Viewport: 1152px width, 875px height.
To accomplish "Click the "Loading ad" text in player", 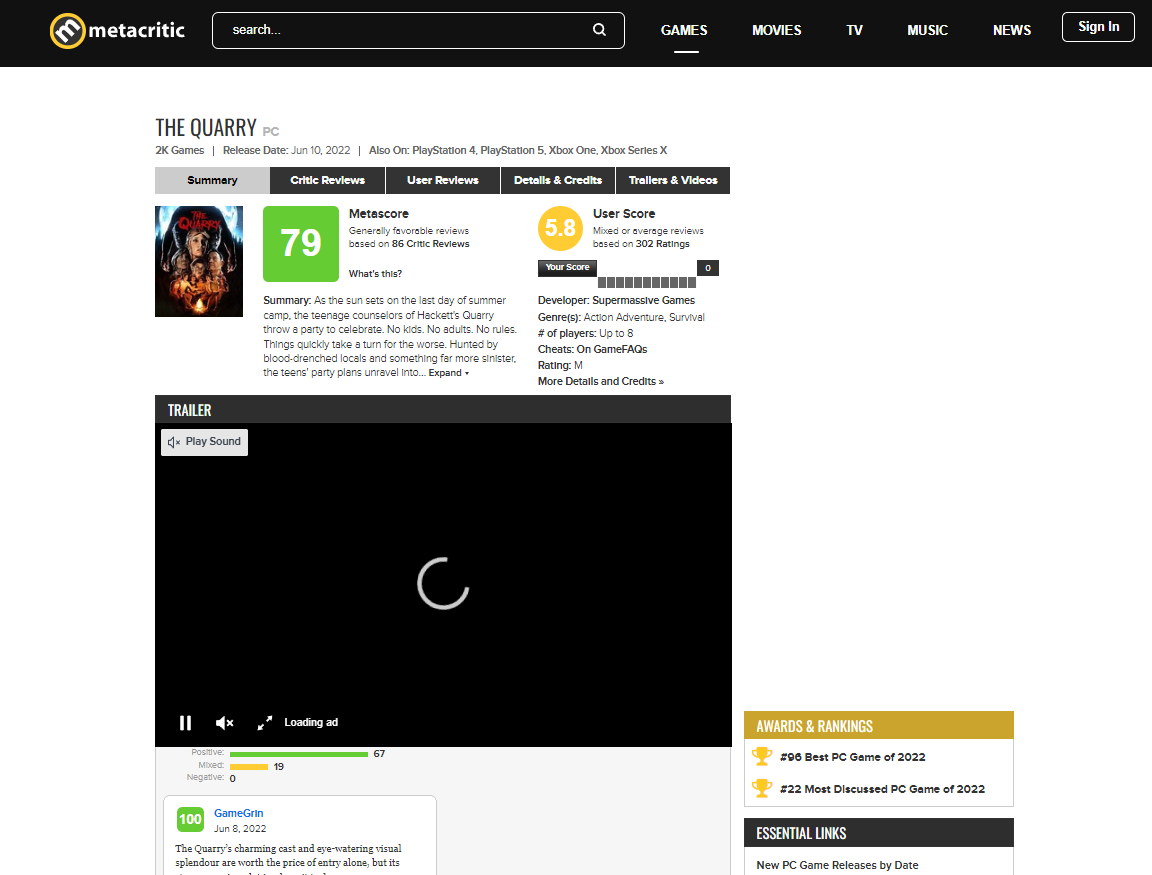I will coord(312,723).
